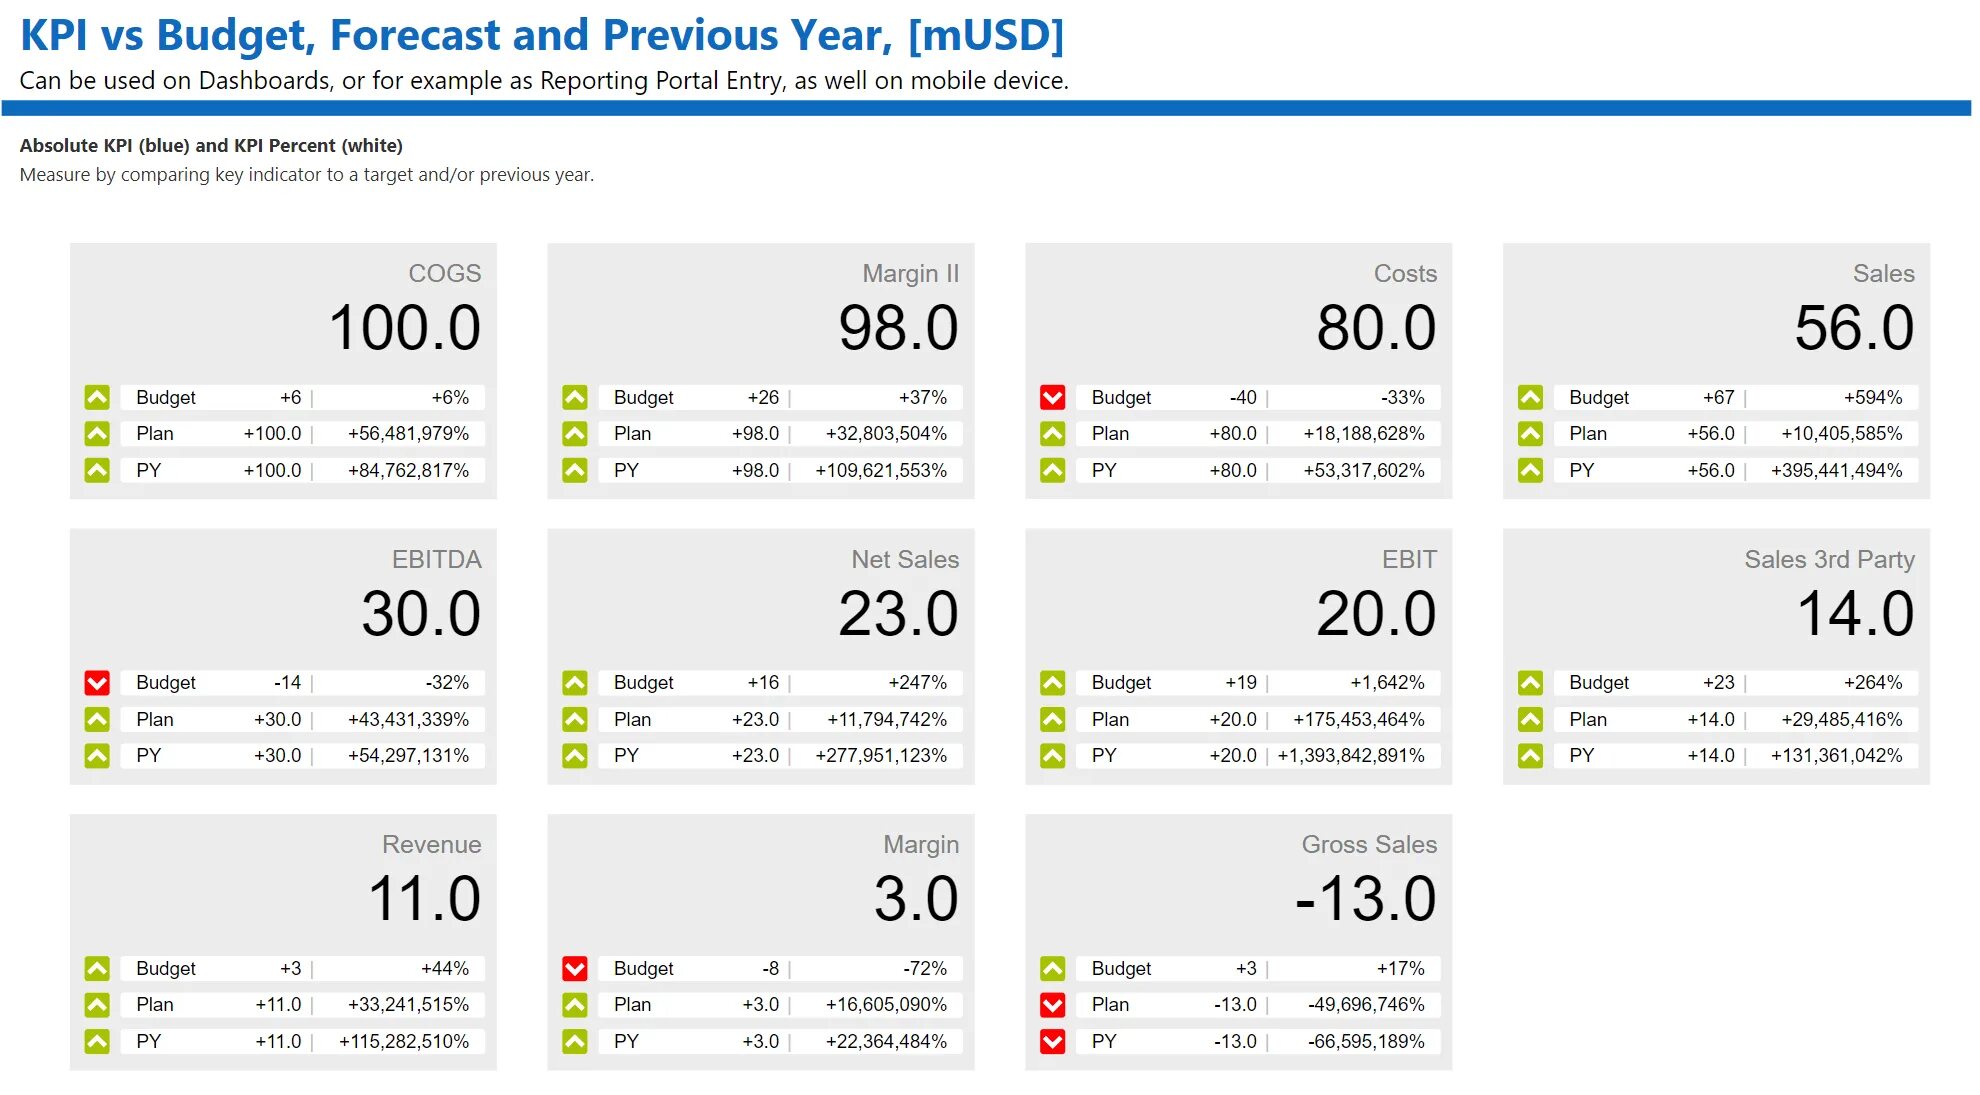Select the Margin card title
This screenshot has width=1980, height=1095.
[921, 845]
